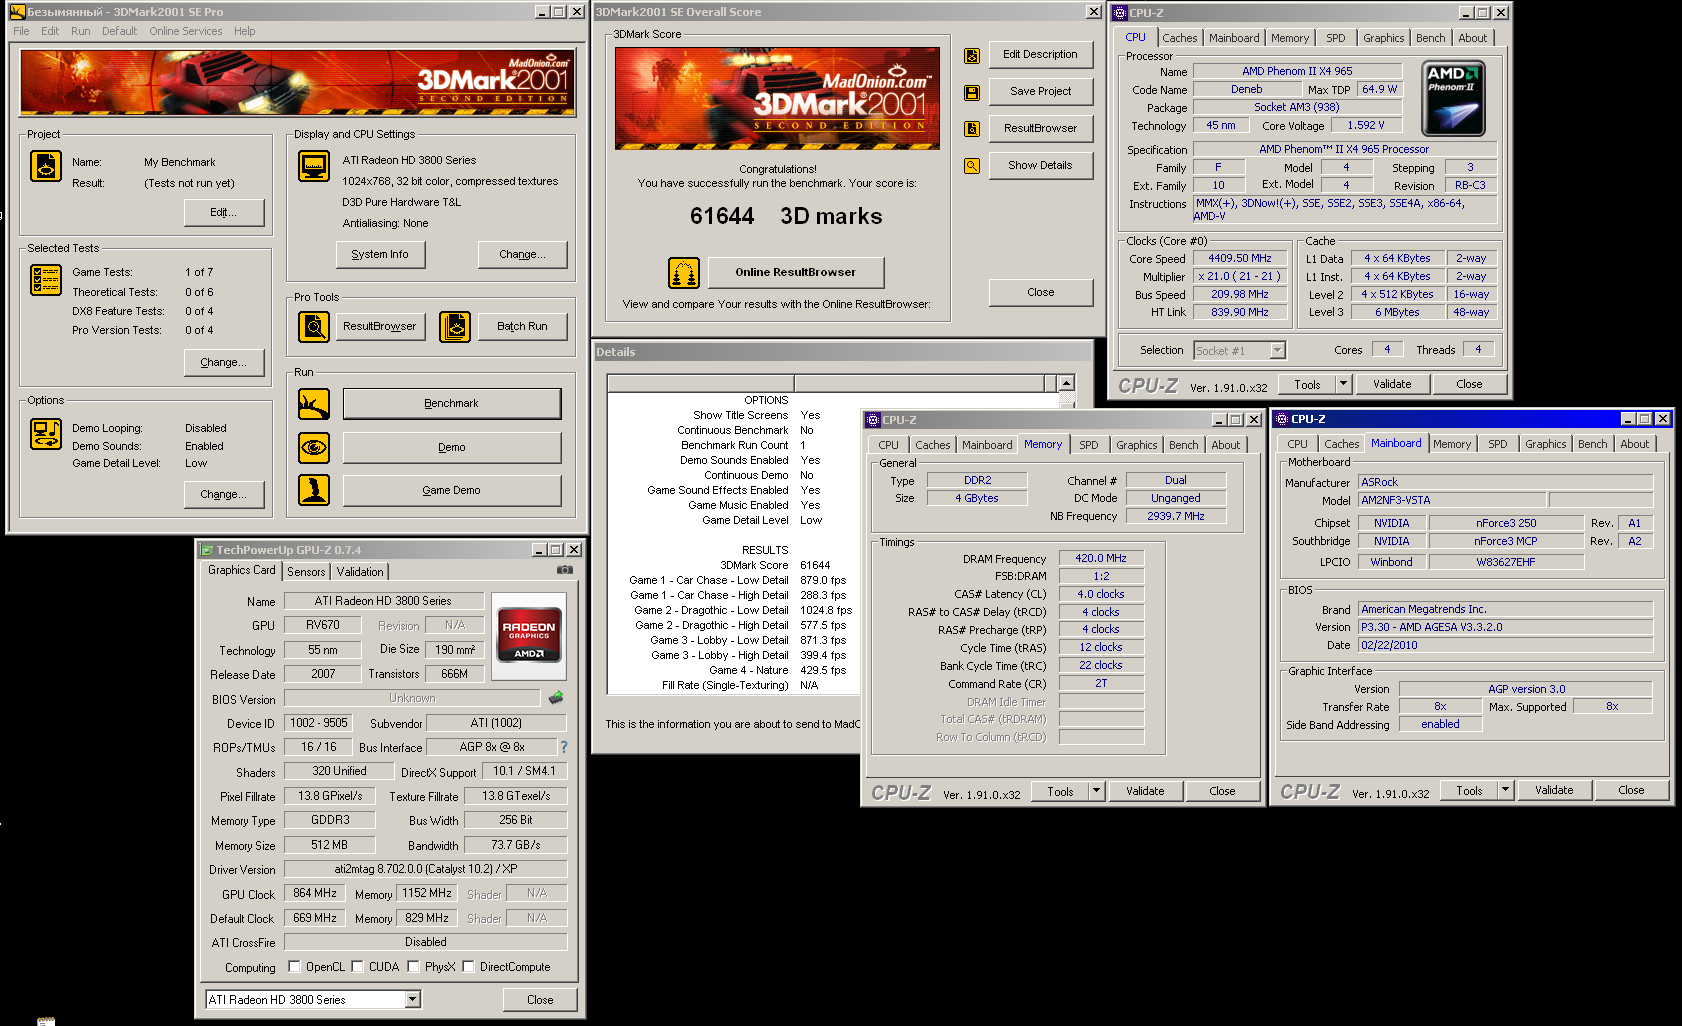Enable the OpenCL checkbox

pyautogui.click(x=294, y=967)
